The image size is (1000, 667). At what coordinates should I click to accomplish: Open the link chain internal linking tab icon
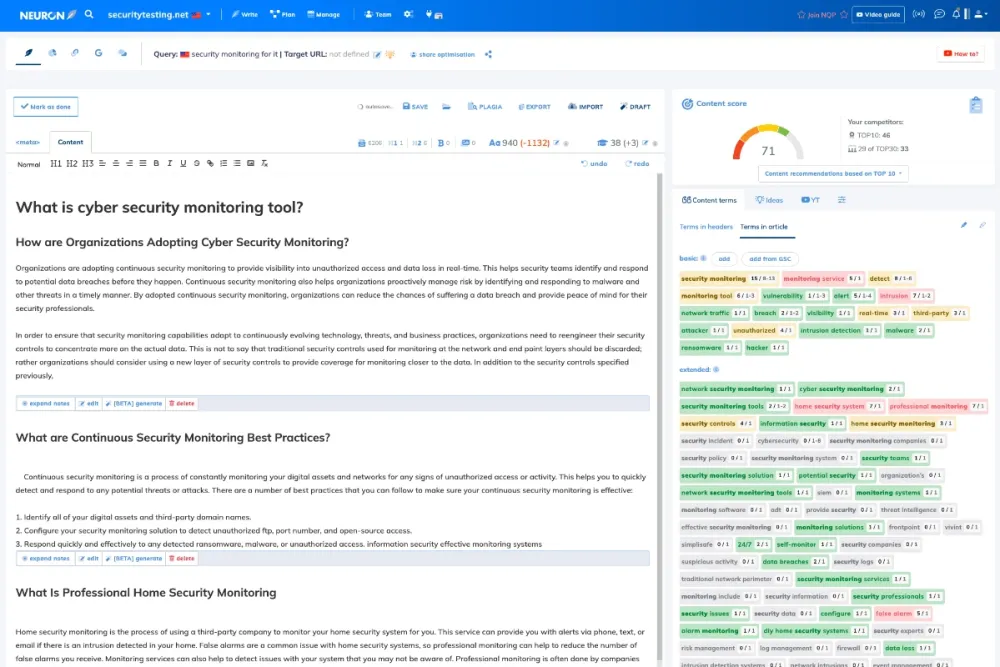75,53
